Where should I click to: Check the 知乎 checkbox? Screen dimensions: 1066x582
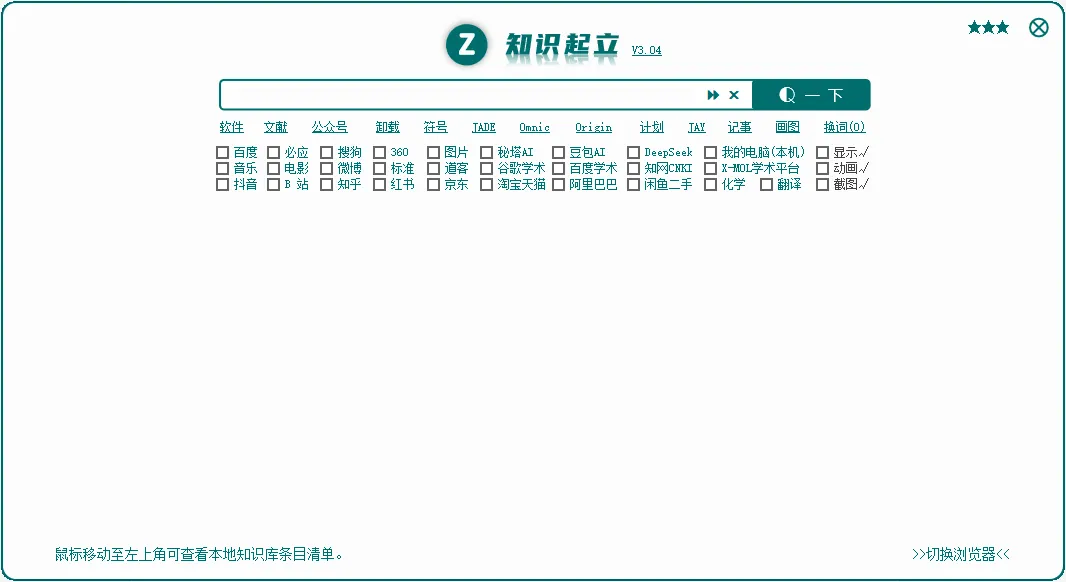tap(326, 184)
